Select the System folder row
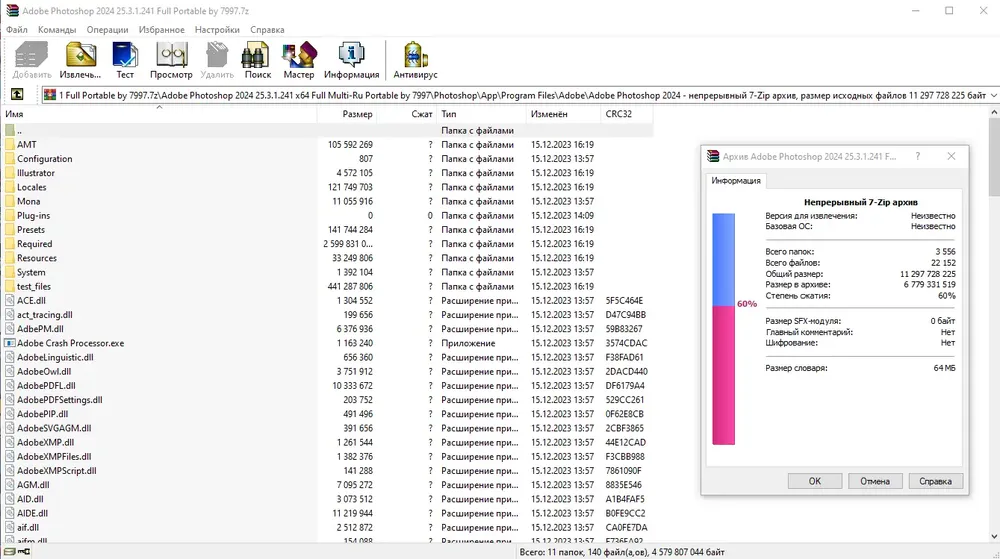The image size is (1000, 559). pos(328,272)
